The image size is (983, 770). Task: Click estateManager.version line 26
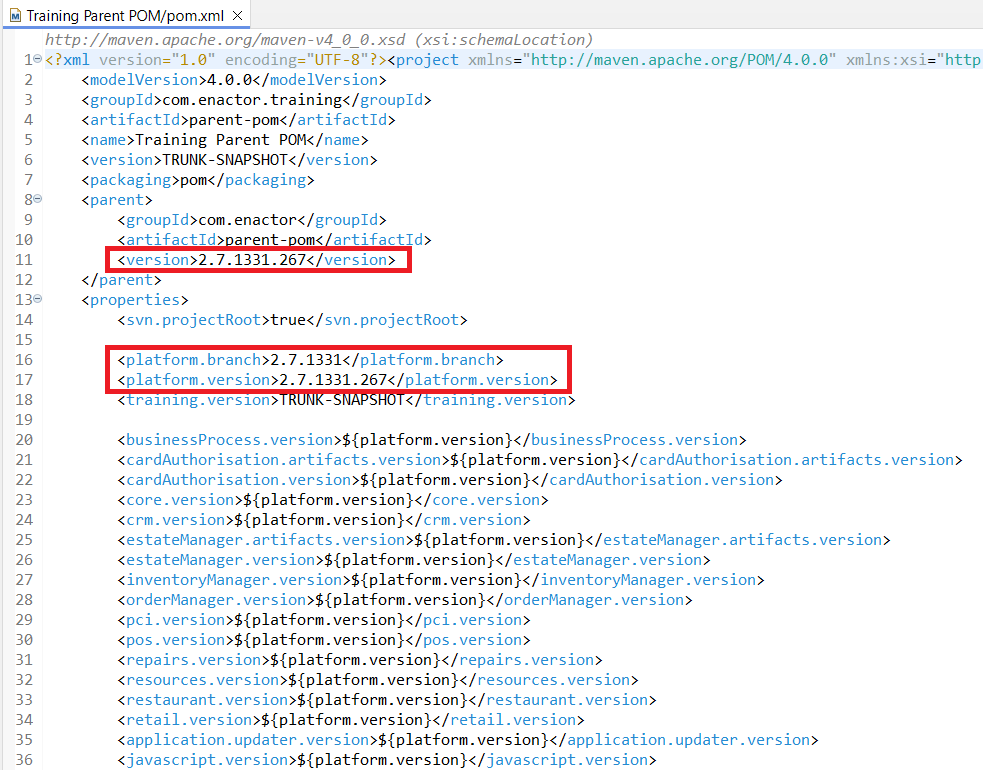pyautogui.click(x=414, y=560)
